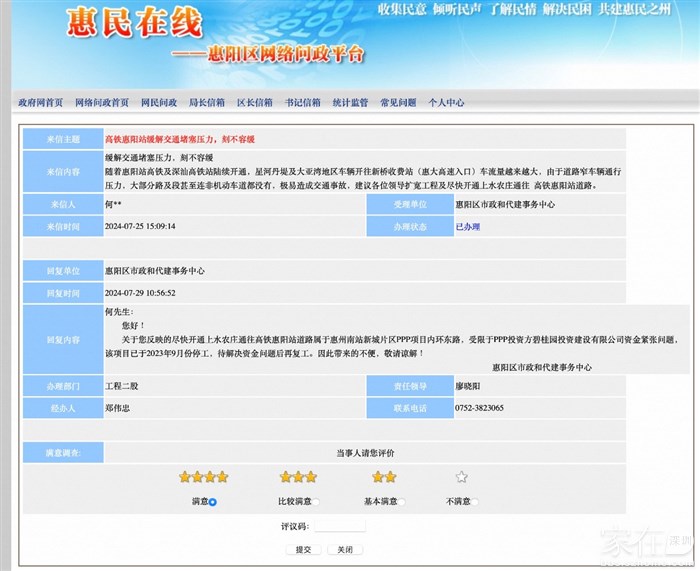700x571 pixels.
Task: Click the four-star satisfaction rating icon
Action: (x=203, y=477)
